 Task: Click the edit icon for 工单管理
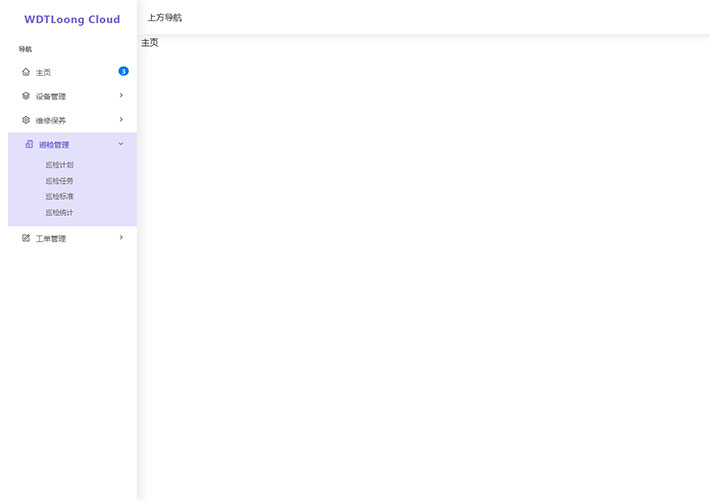pos(26,238)
